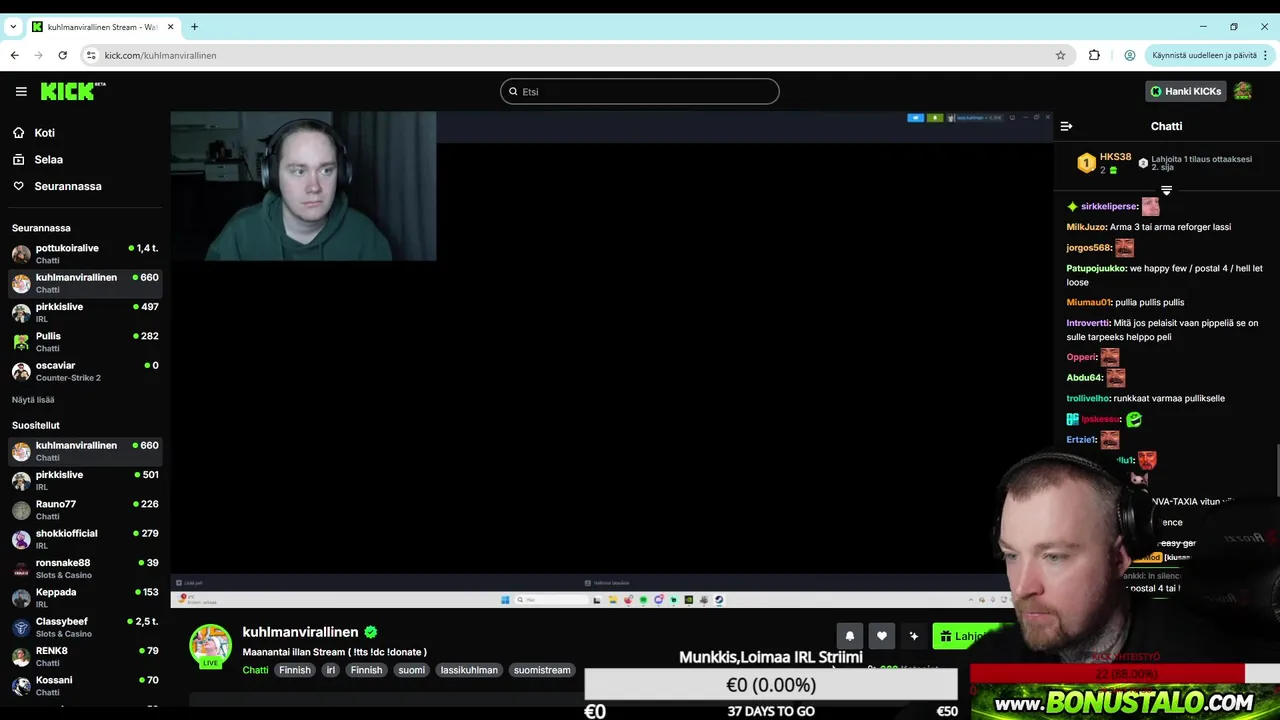Open the browser profile icon
Screen dimensions: 1280x720
[x=1129, y=55]
